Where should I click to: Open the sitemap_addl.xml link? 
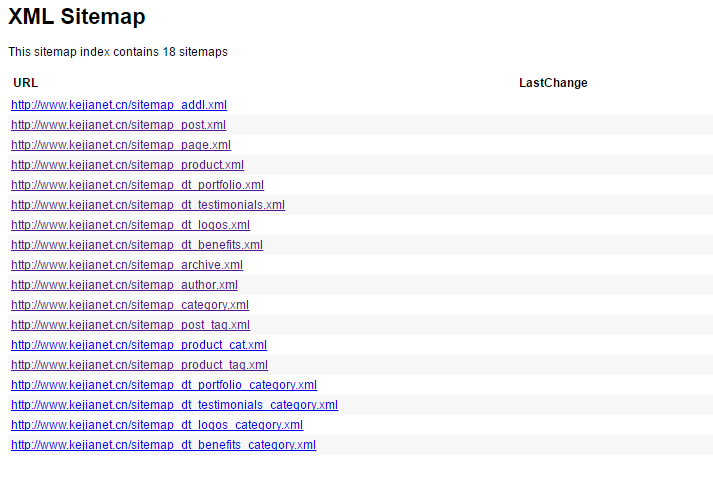coord(119,105)
